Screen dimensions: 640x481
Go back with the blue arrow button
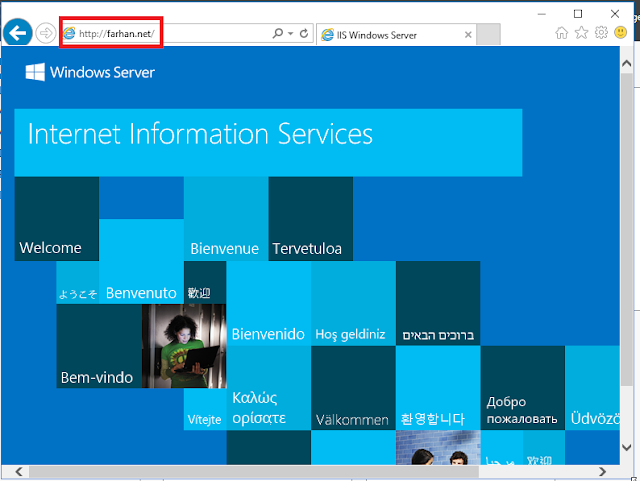[18, 33]
